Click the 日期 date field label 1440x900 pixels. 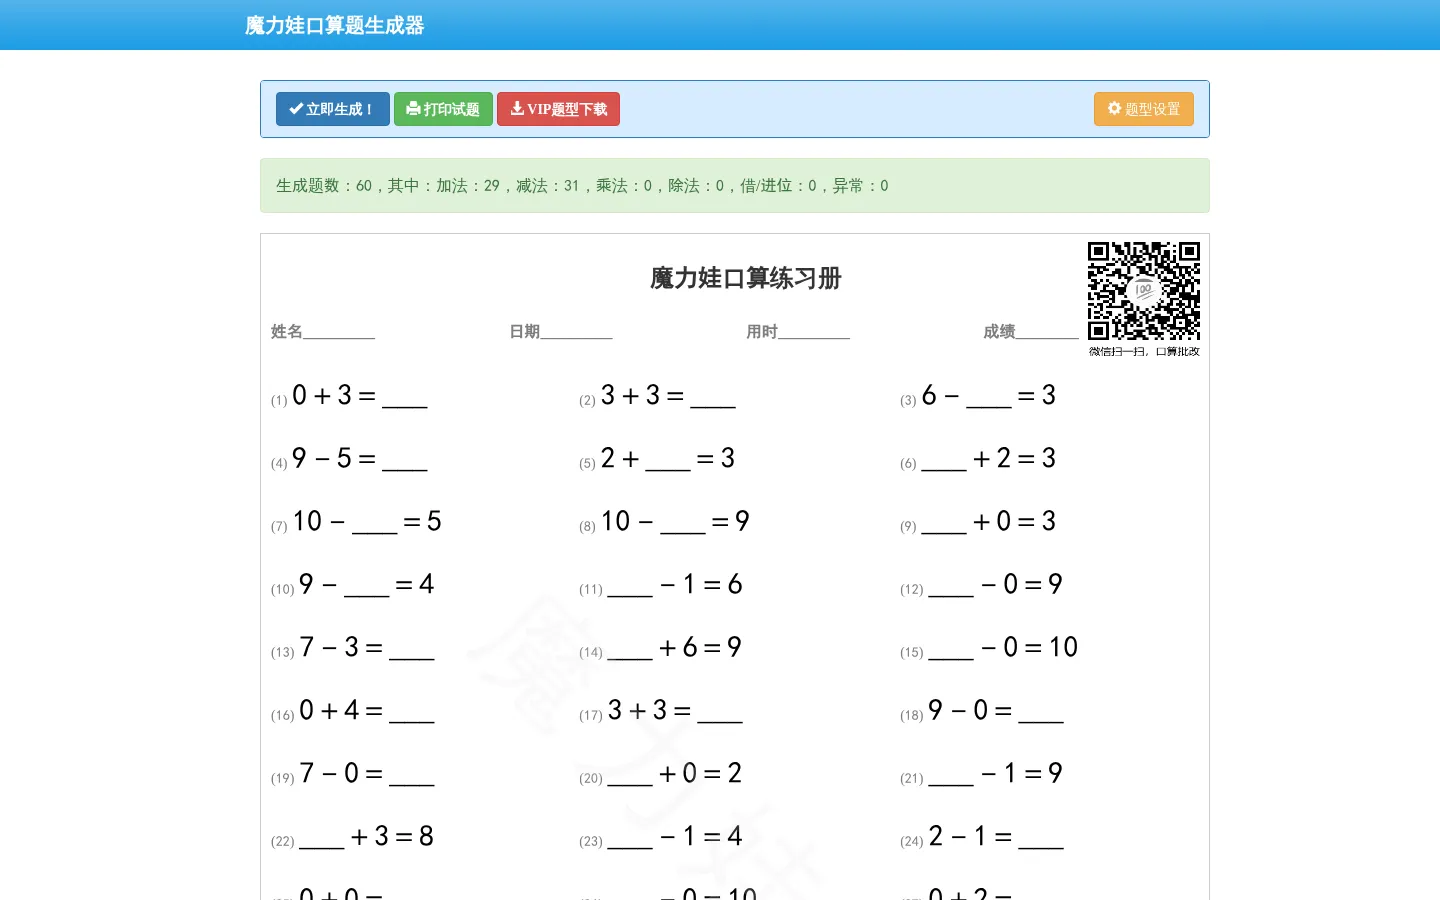click(x=525, y=331)
